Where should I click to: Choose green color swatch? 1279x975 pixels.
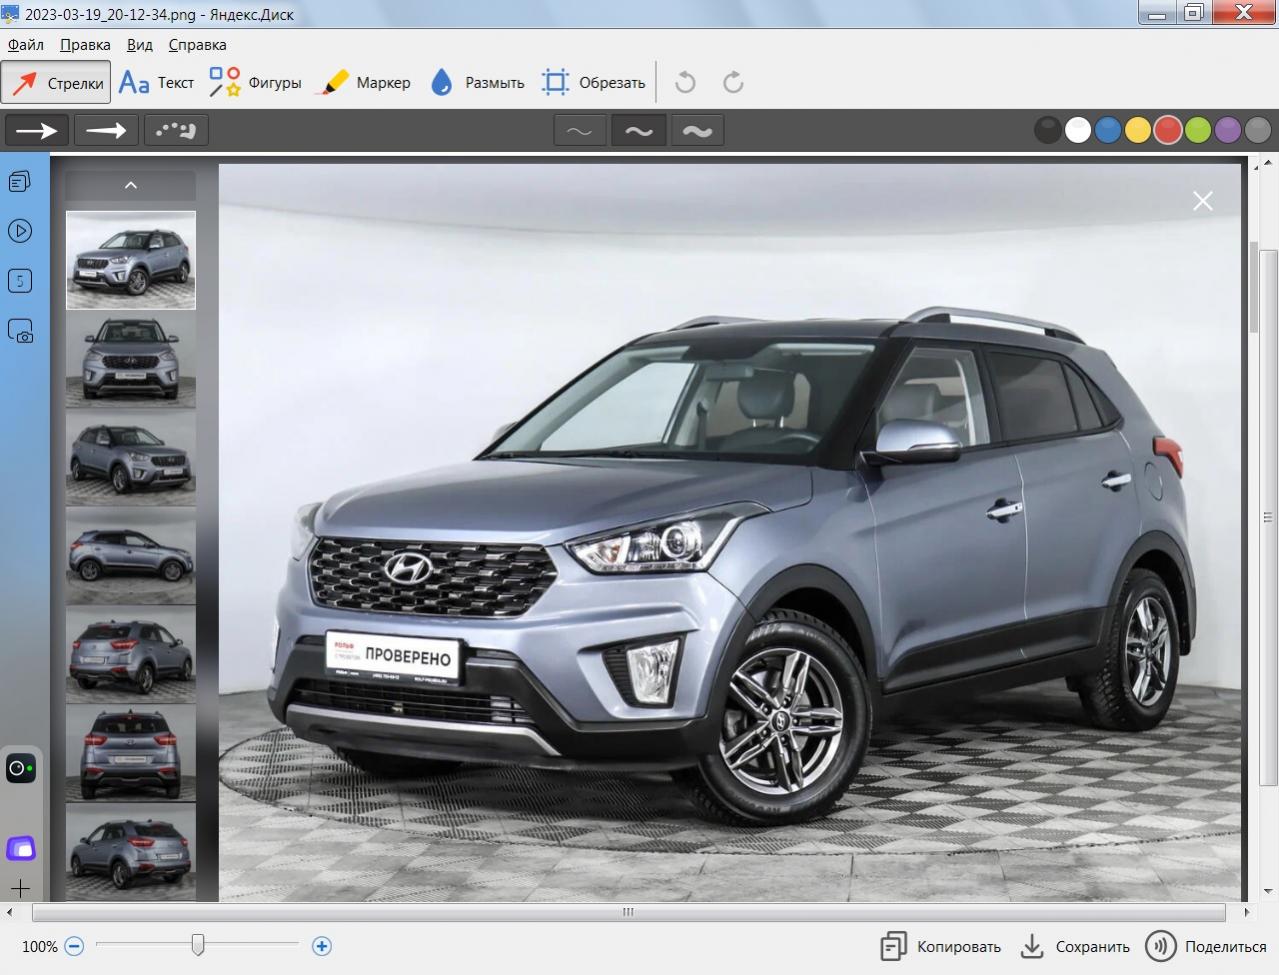[1198, 130]
